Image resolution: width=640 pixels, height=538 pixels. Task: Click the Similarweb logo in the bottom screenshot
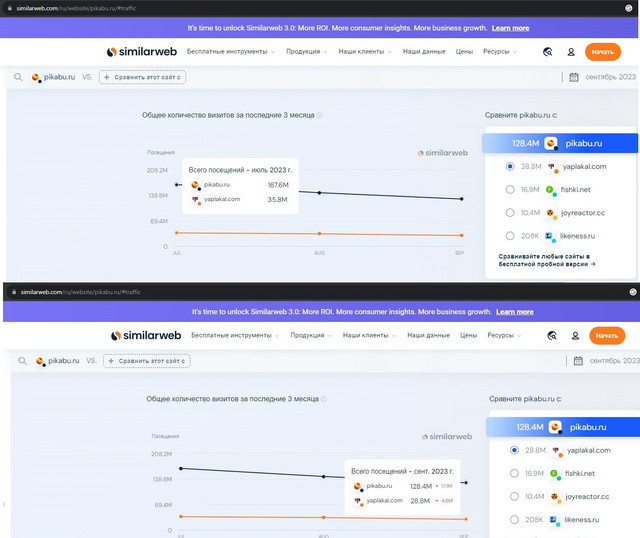[146, 336]
